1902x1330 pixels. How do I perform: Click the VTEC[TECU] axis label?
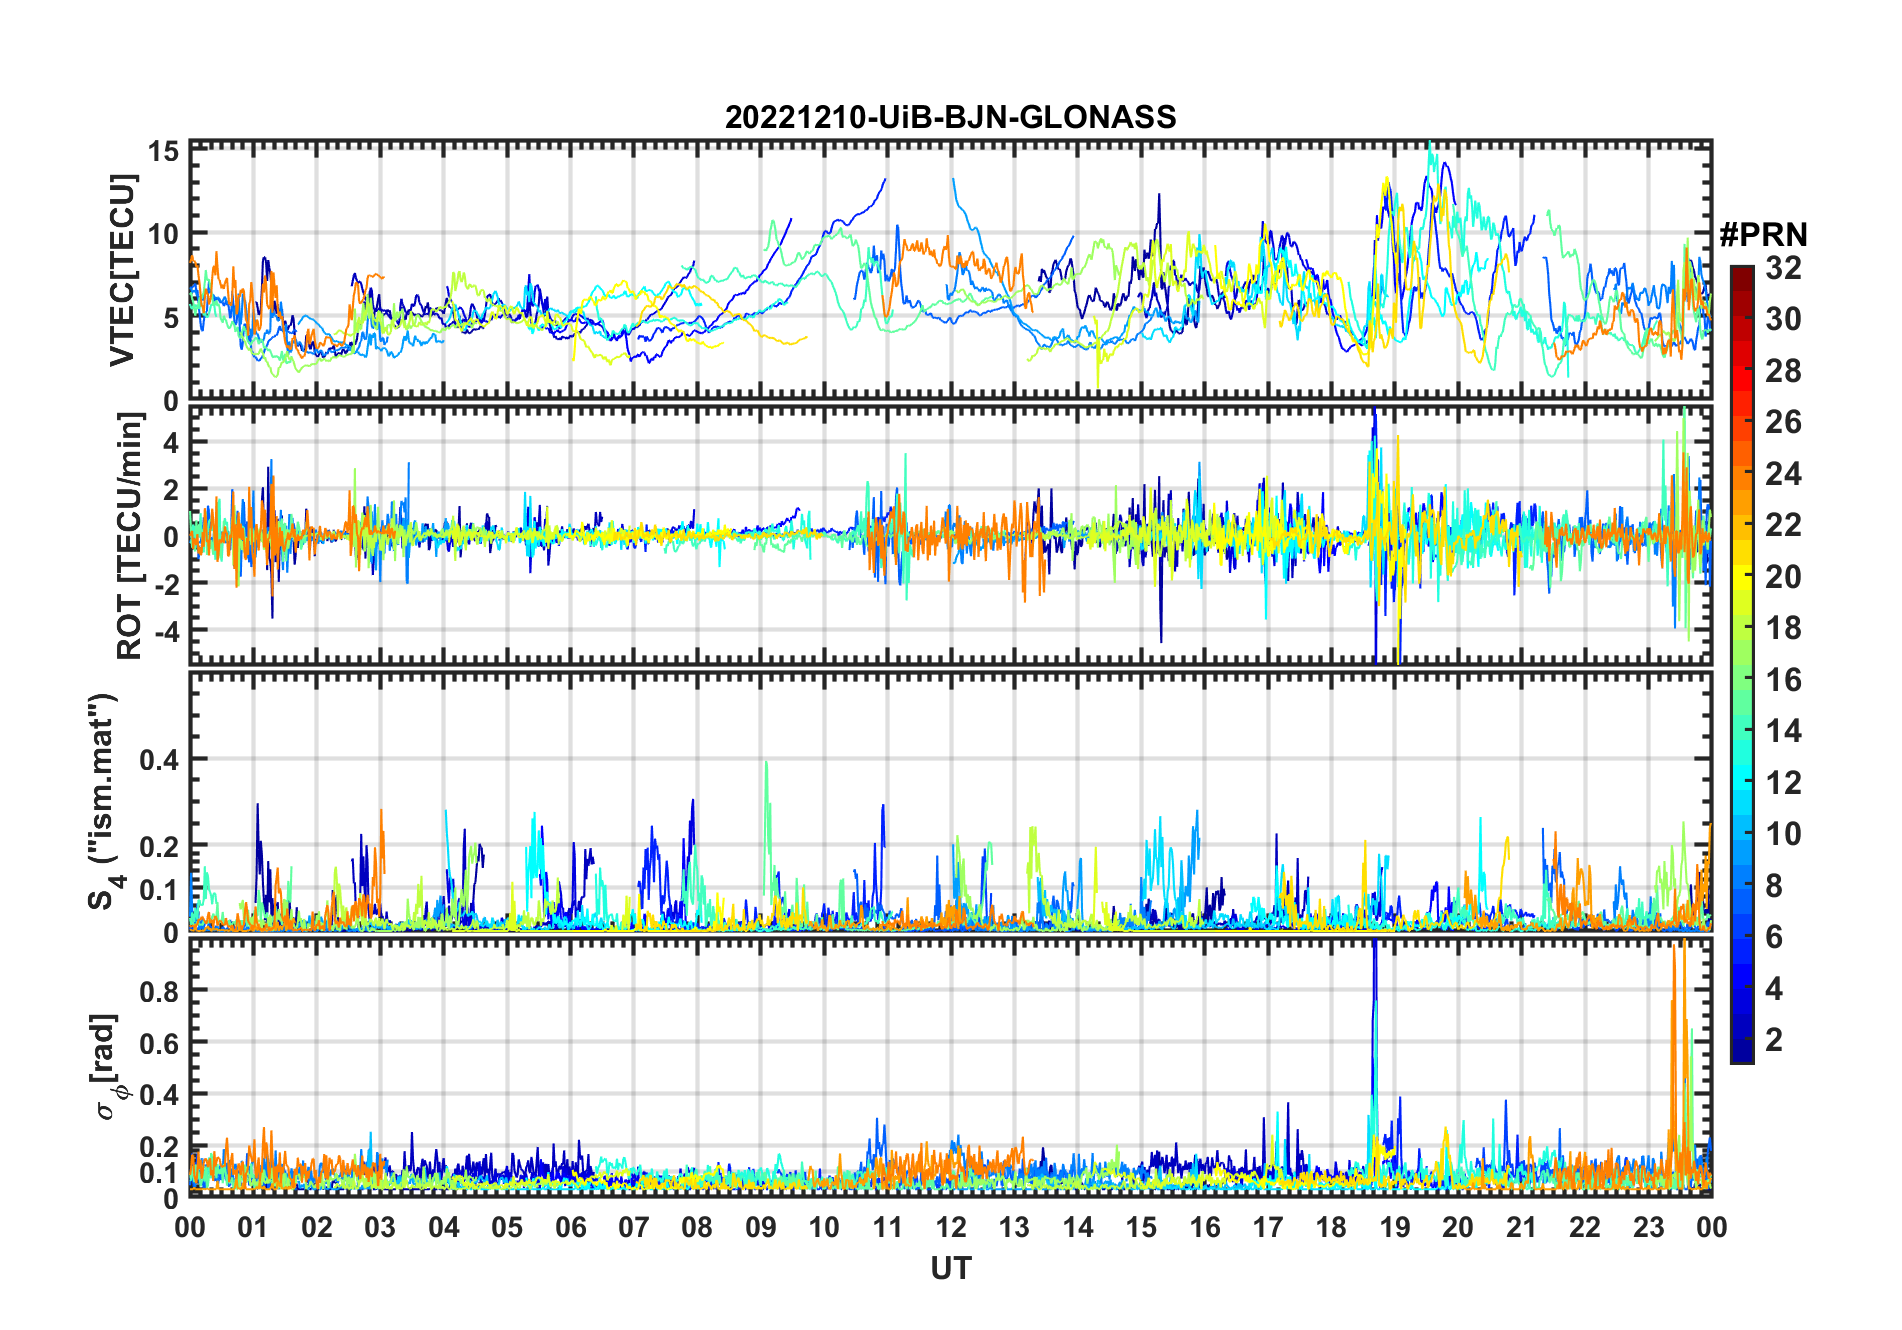click(123, 271)
